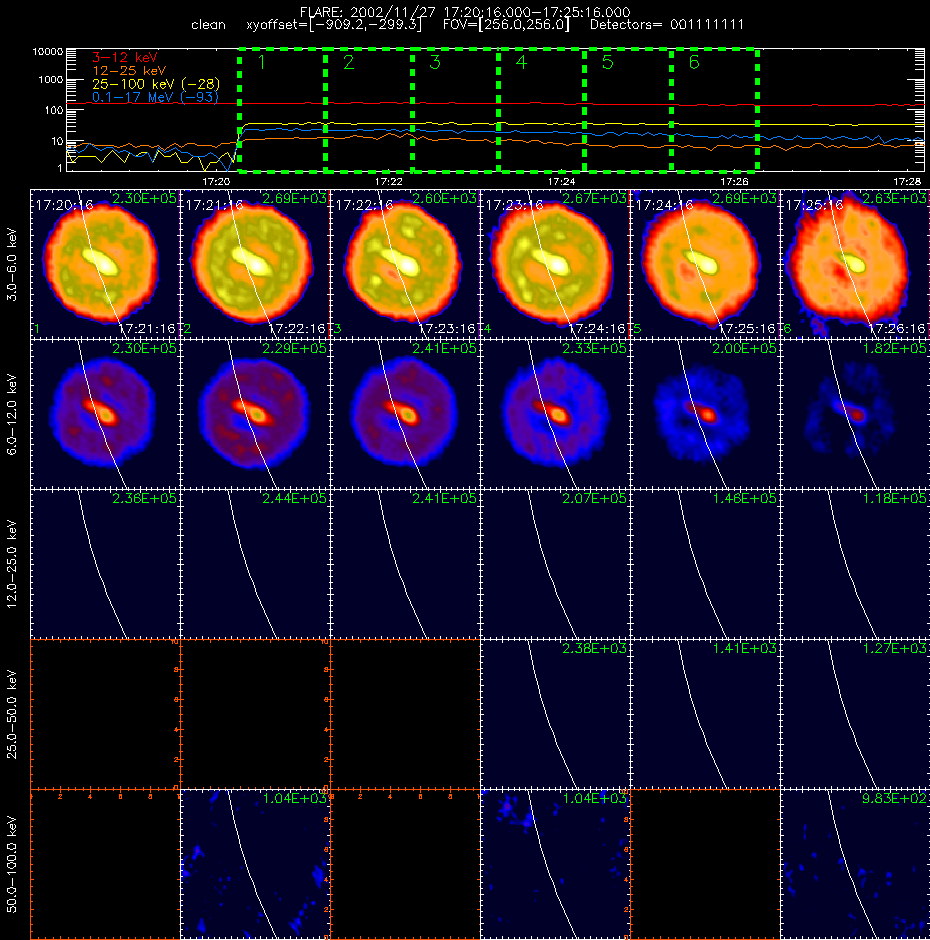
Task: Open the 6.0-12.0 keV image with peak 2.00E+05
Action: click(705, 414)
